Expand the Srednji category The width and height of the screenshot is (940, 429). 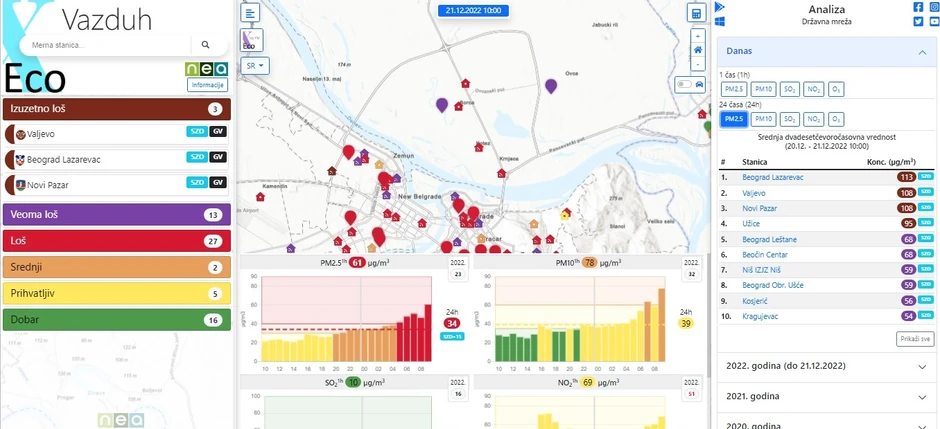click(x=116, y=267)
